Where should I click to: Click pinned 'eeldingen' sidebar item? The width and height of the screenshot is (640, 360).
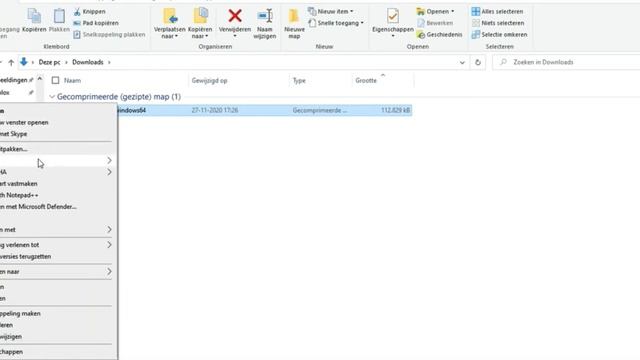(x=17, y=80)
